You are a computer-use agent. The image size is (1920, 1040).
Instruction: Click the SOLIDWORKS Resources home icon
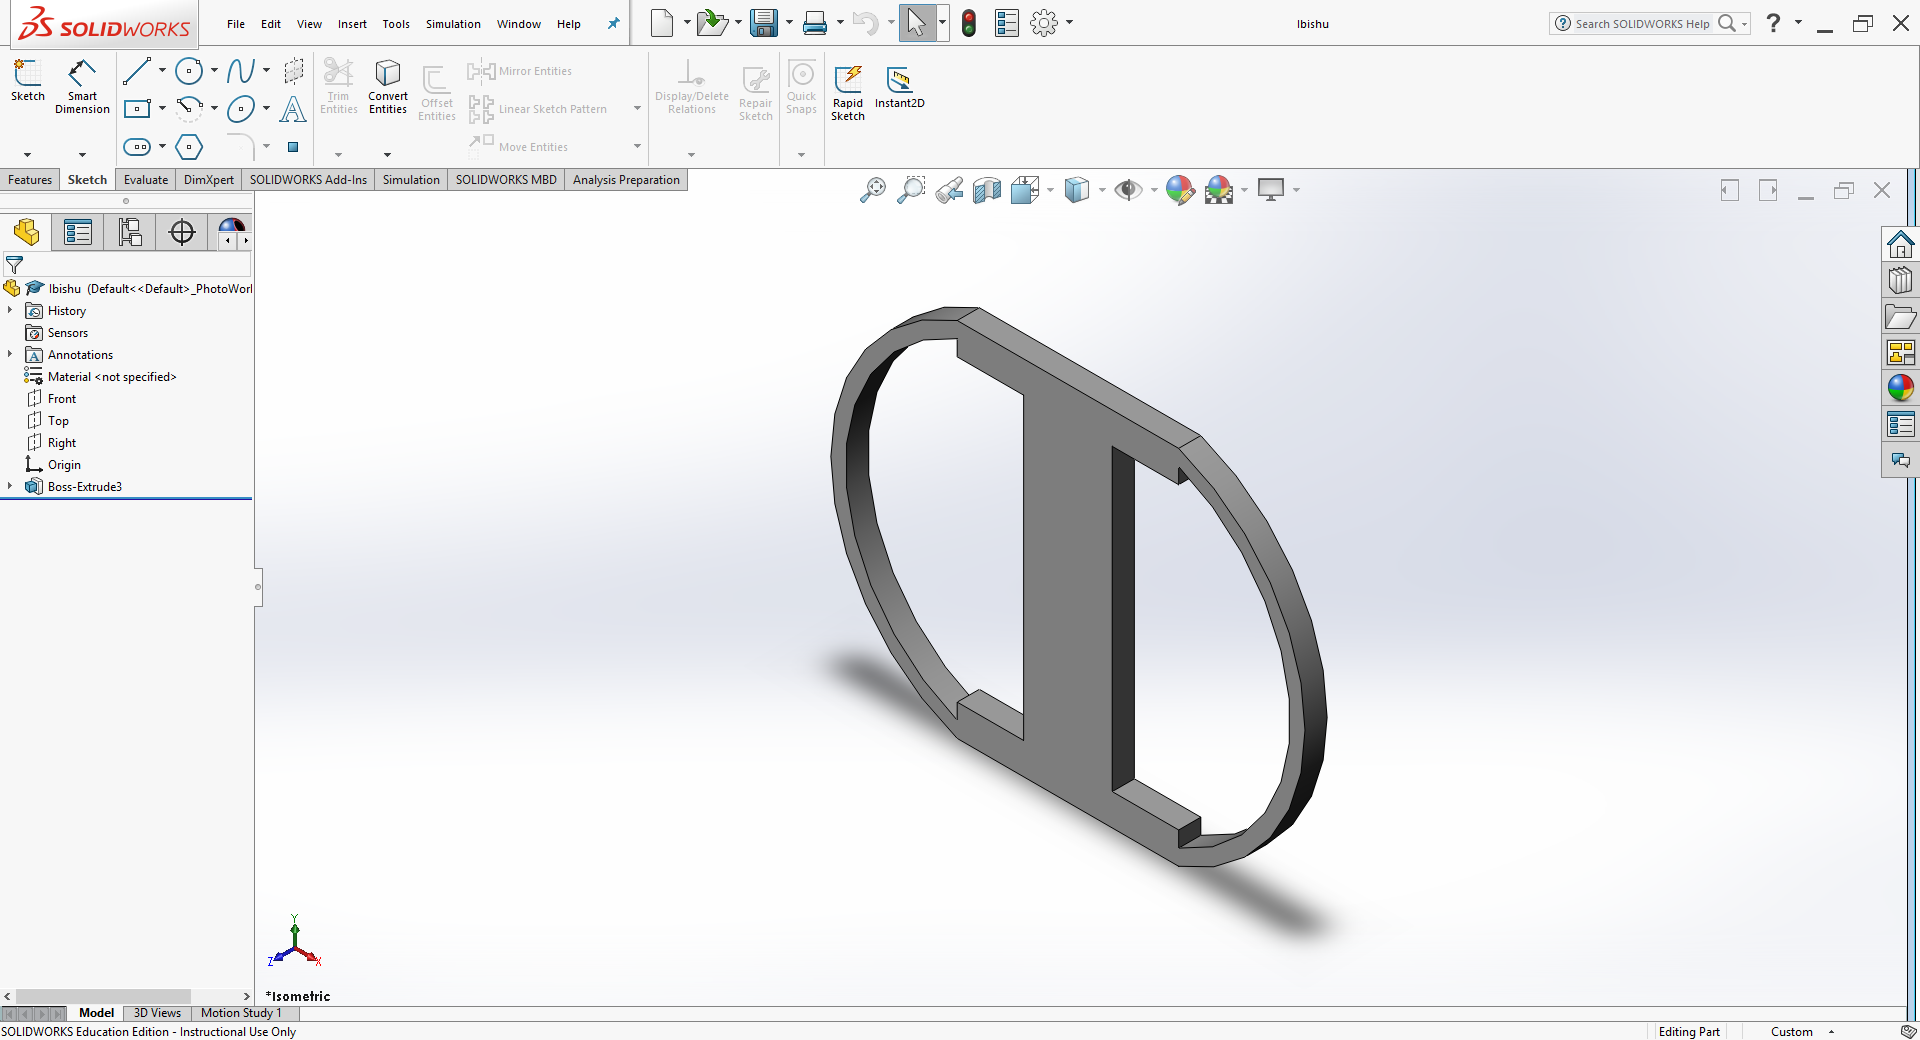pyautogui.click(x=1900, y=245)
